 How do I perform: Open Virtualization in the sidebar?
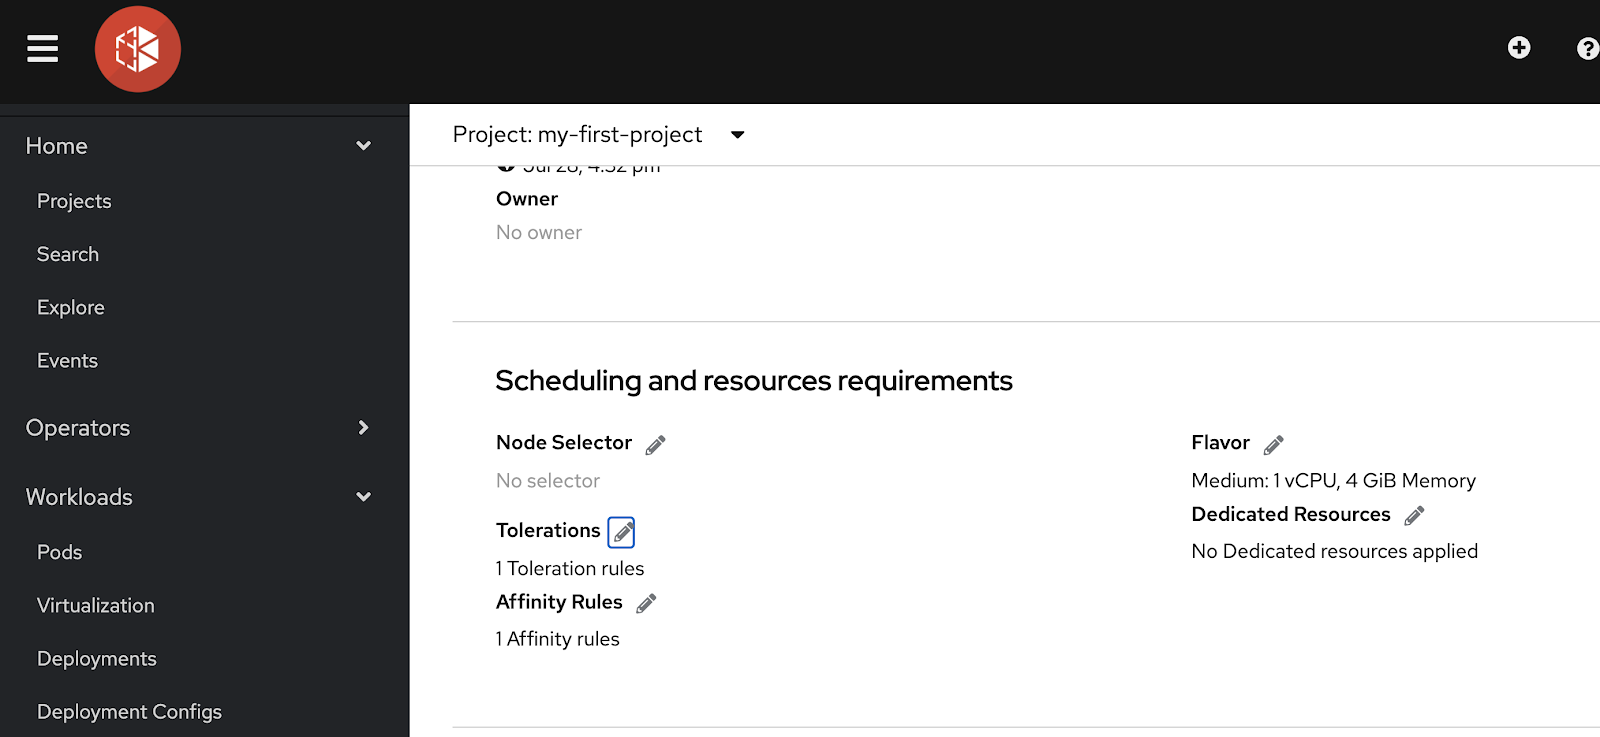(x=96, y=605)
